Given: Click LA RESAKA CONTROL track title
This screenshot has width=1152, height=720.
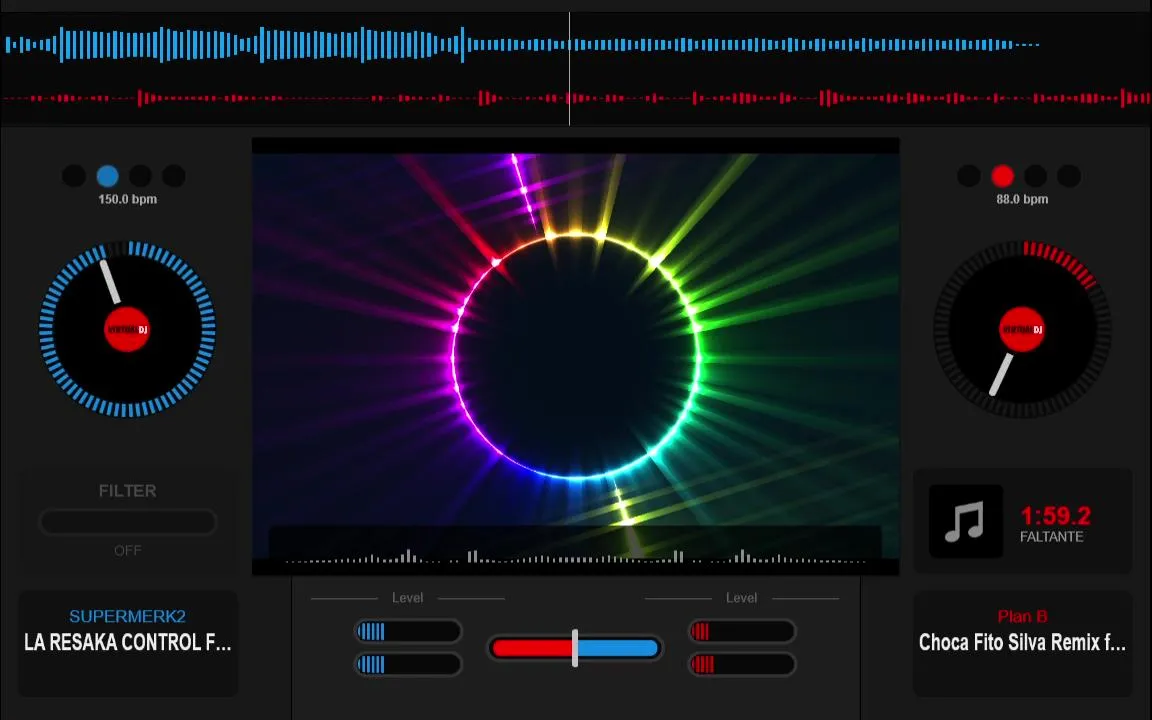Looking at the screenshot, I should (128, 642).
